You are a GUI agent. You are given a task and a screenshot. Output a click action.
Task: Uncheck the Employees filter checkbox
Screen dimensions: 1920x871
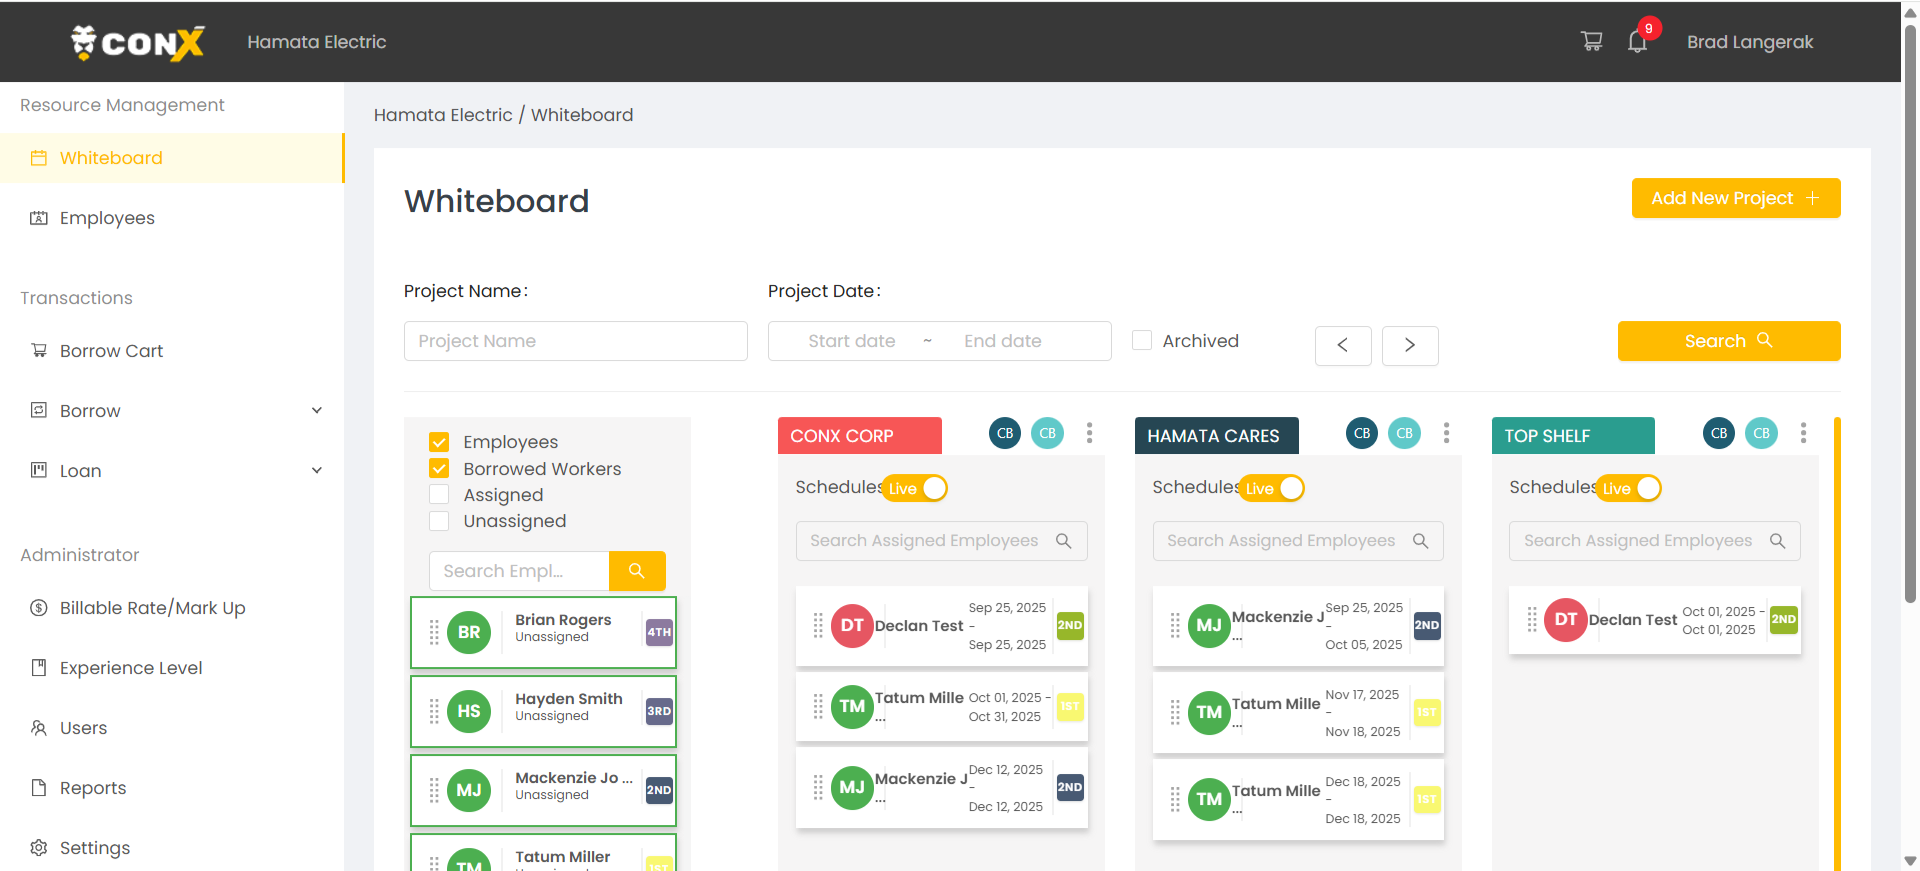coord(439,442)
